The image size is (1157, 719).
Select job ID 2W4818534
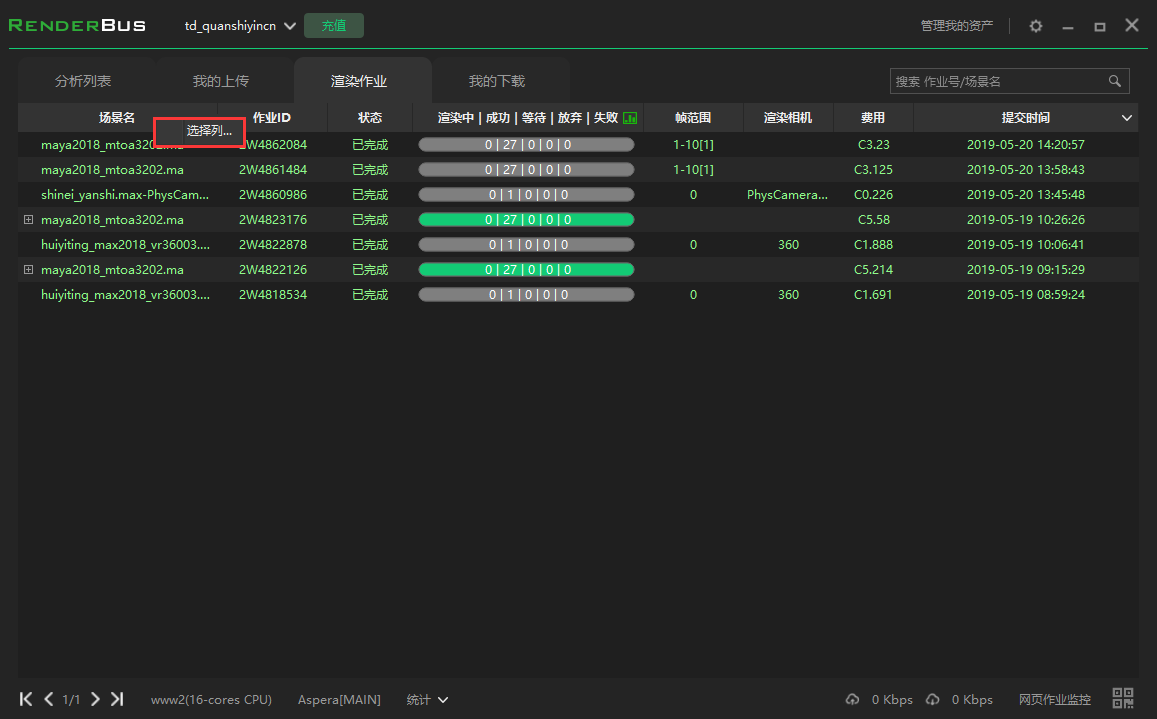[273, 295]
